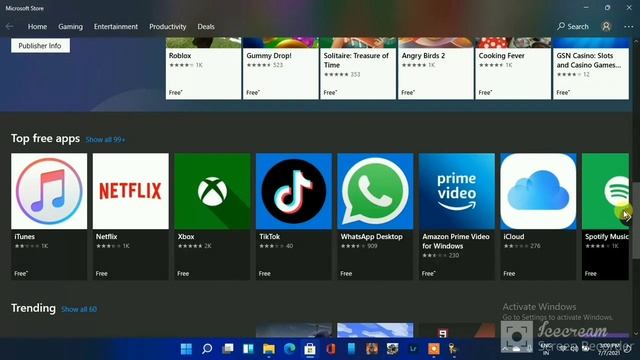Switch to the Productivity tab
The width and height of the screenshot is (640, 360).
point(168,27)
